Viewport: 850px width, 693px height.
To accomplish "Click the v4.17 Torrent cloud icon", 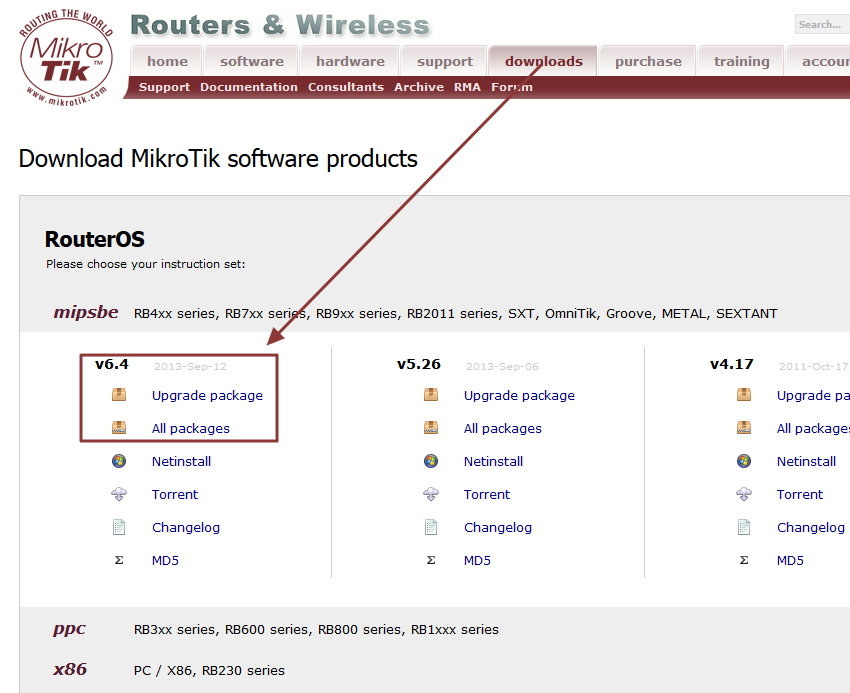I will (744, 494).
